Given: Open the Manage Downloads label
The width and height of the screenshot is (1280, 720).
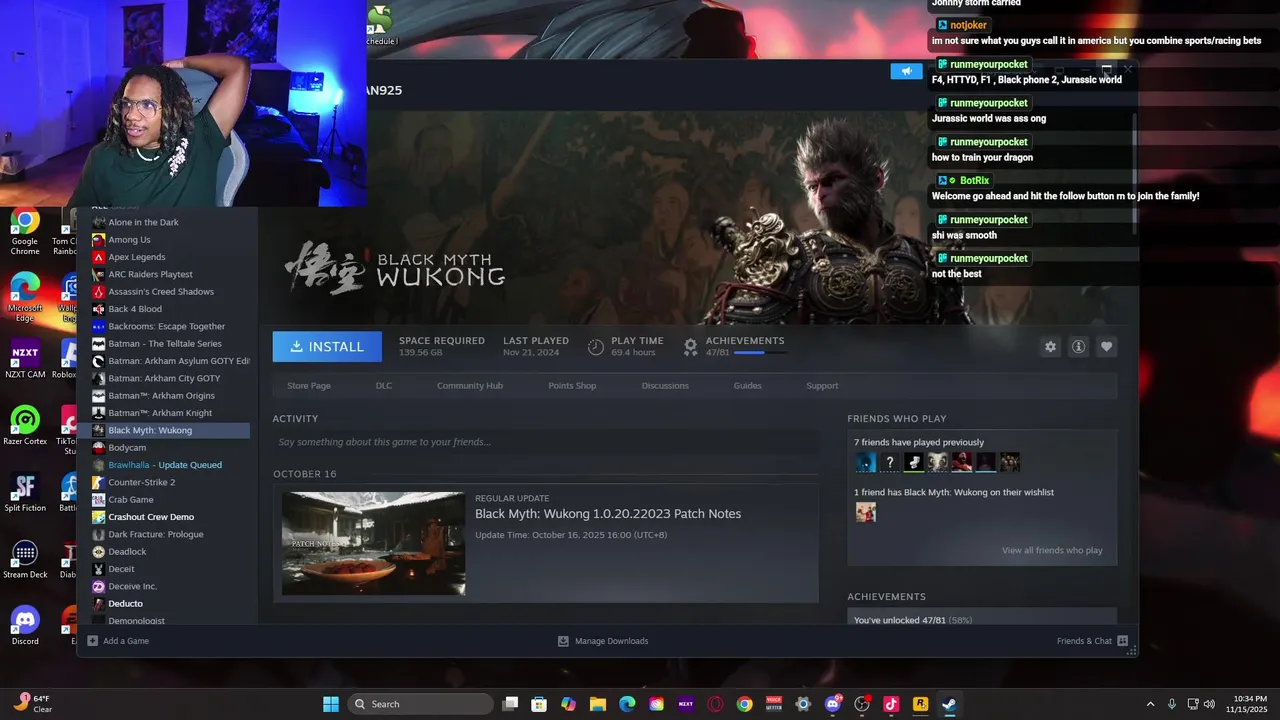Looking at the screenshot, I should (611, 641).
